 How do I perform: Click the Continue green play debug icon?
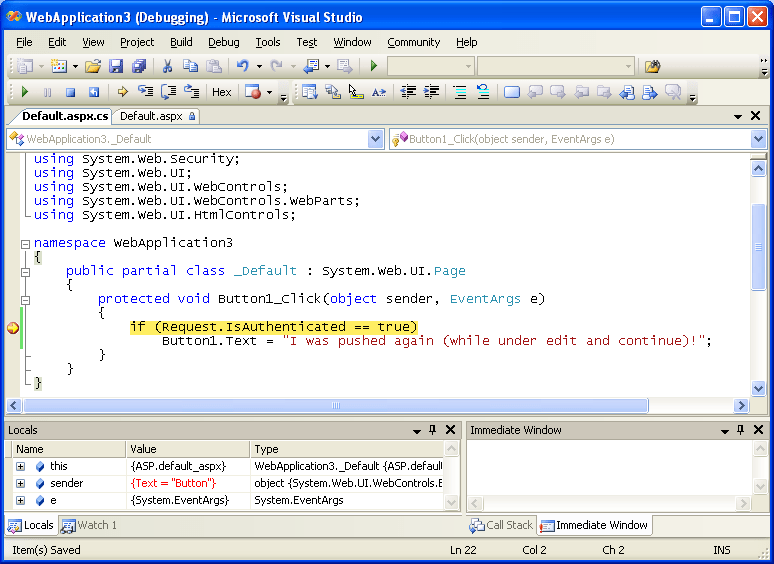(25, 92)
